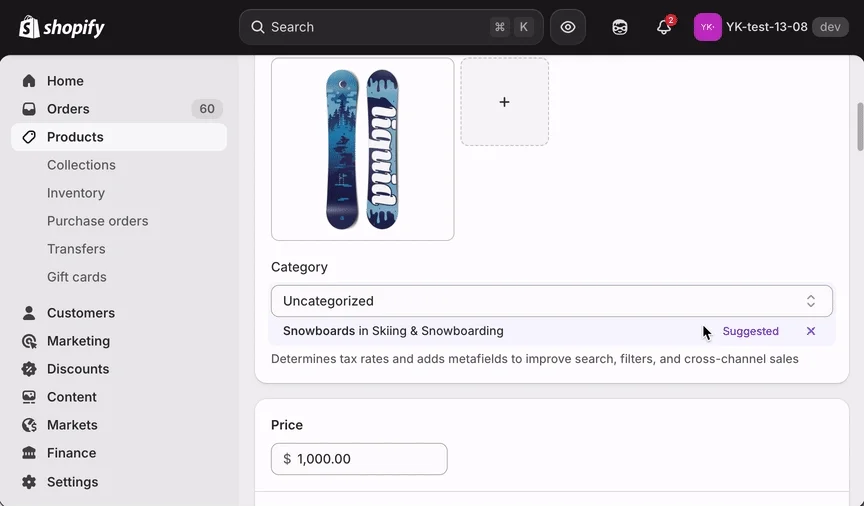Dismiss the Snowboards category suggestion
The height and width of the screenshot is (506, 864).
(x=811, y=331)
